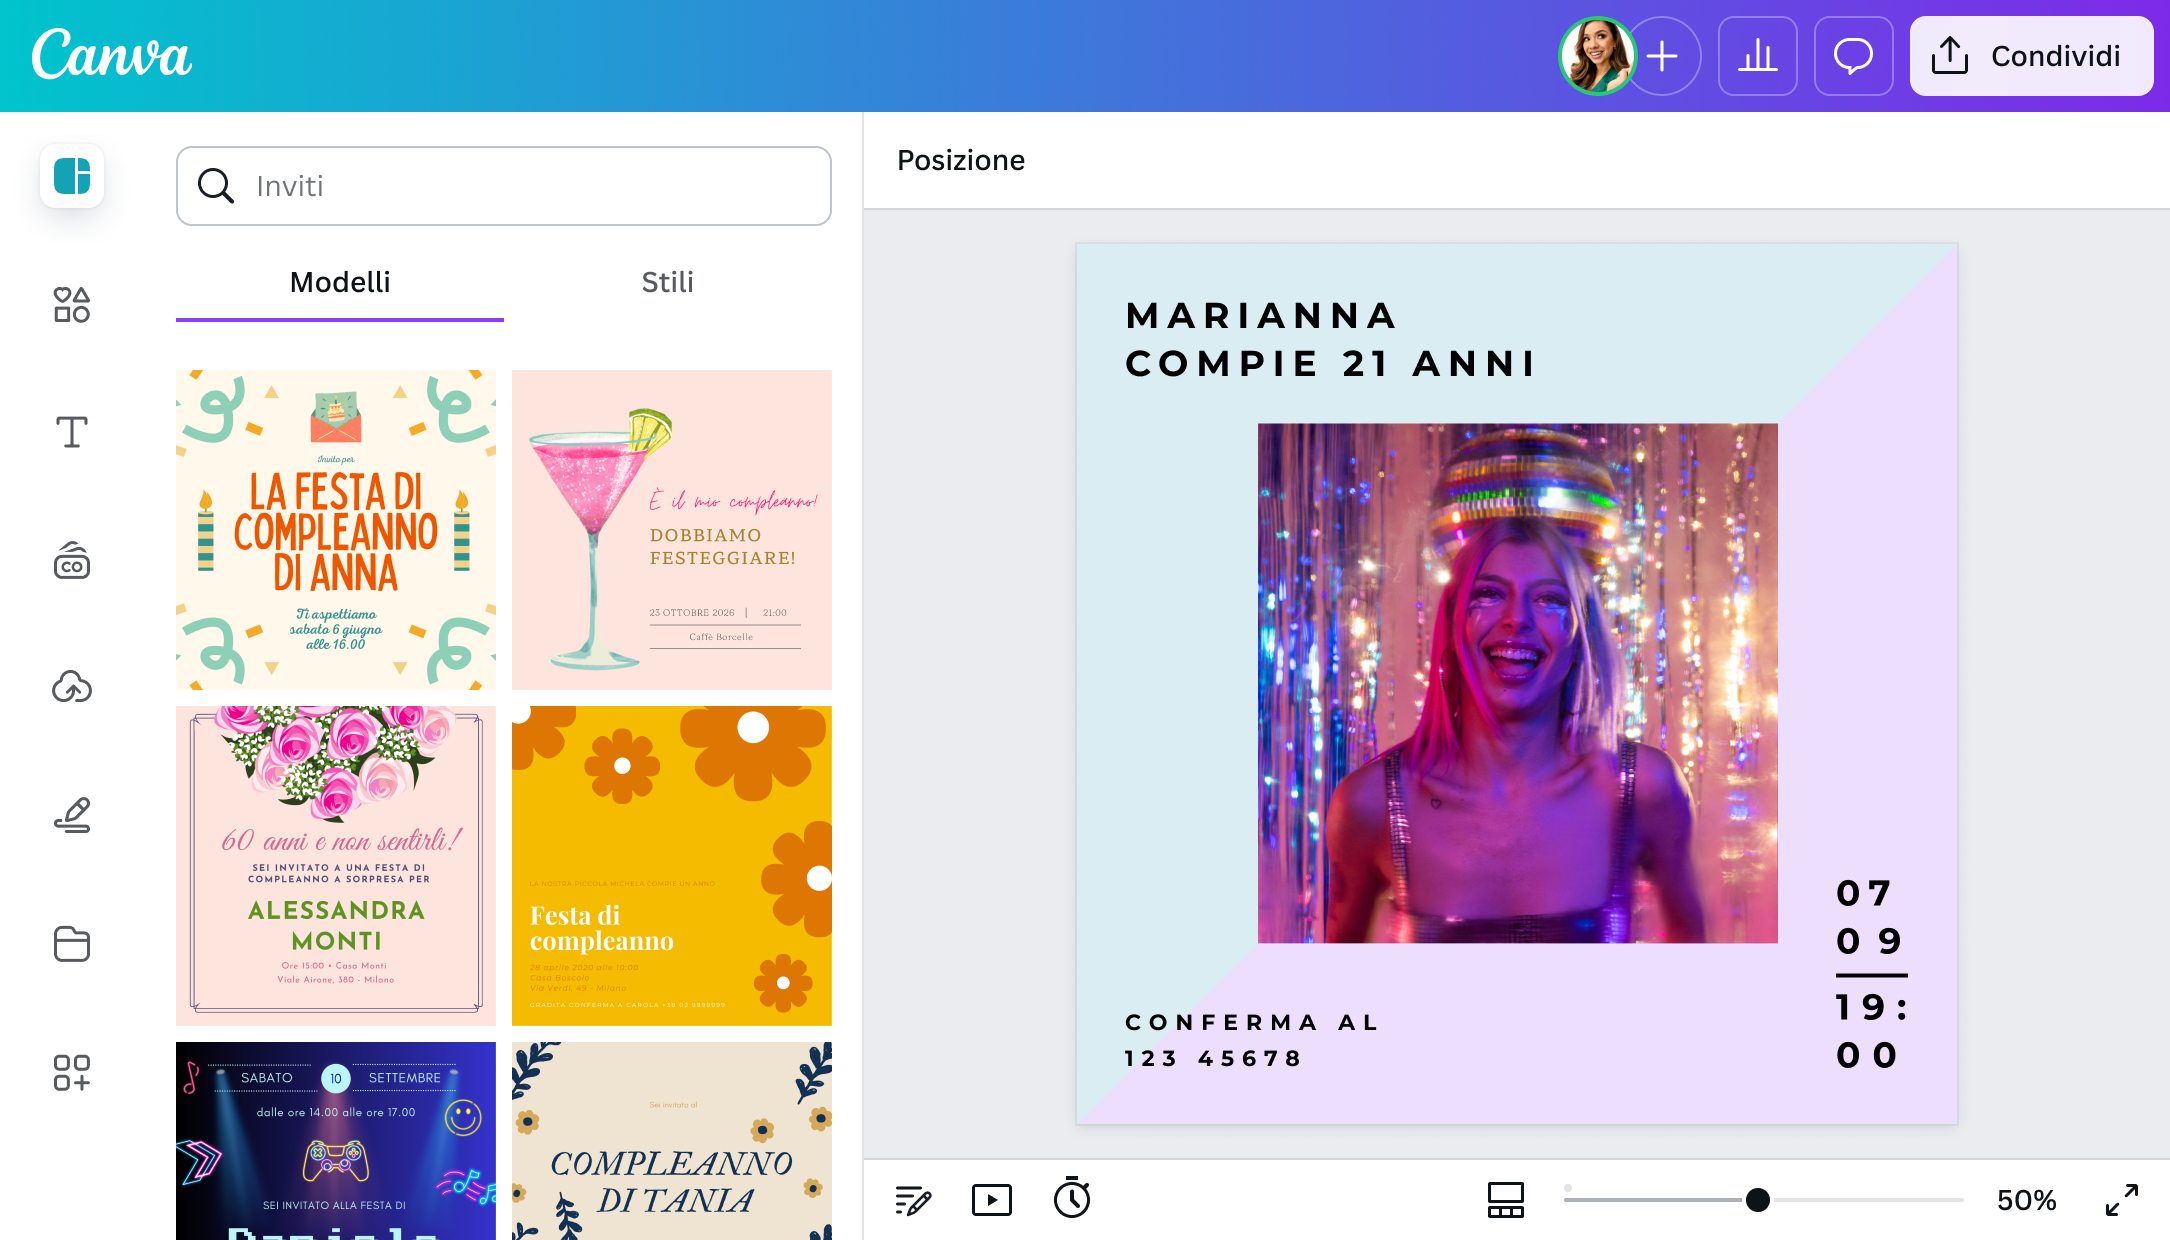Select the pink cocktail Dobbiamo Festeggiare template
This screenshot has height=1240, width=2170.
(672, 530)
